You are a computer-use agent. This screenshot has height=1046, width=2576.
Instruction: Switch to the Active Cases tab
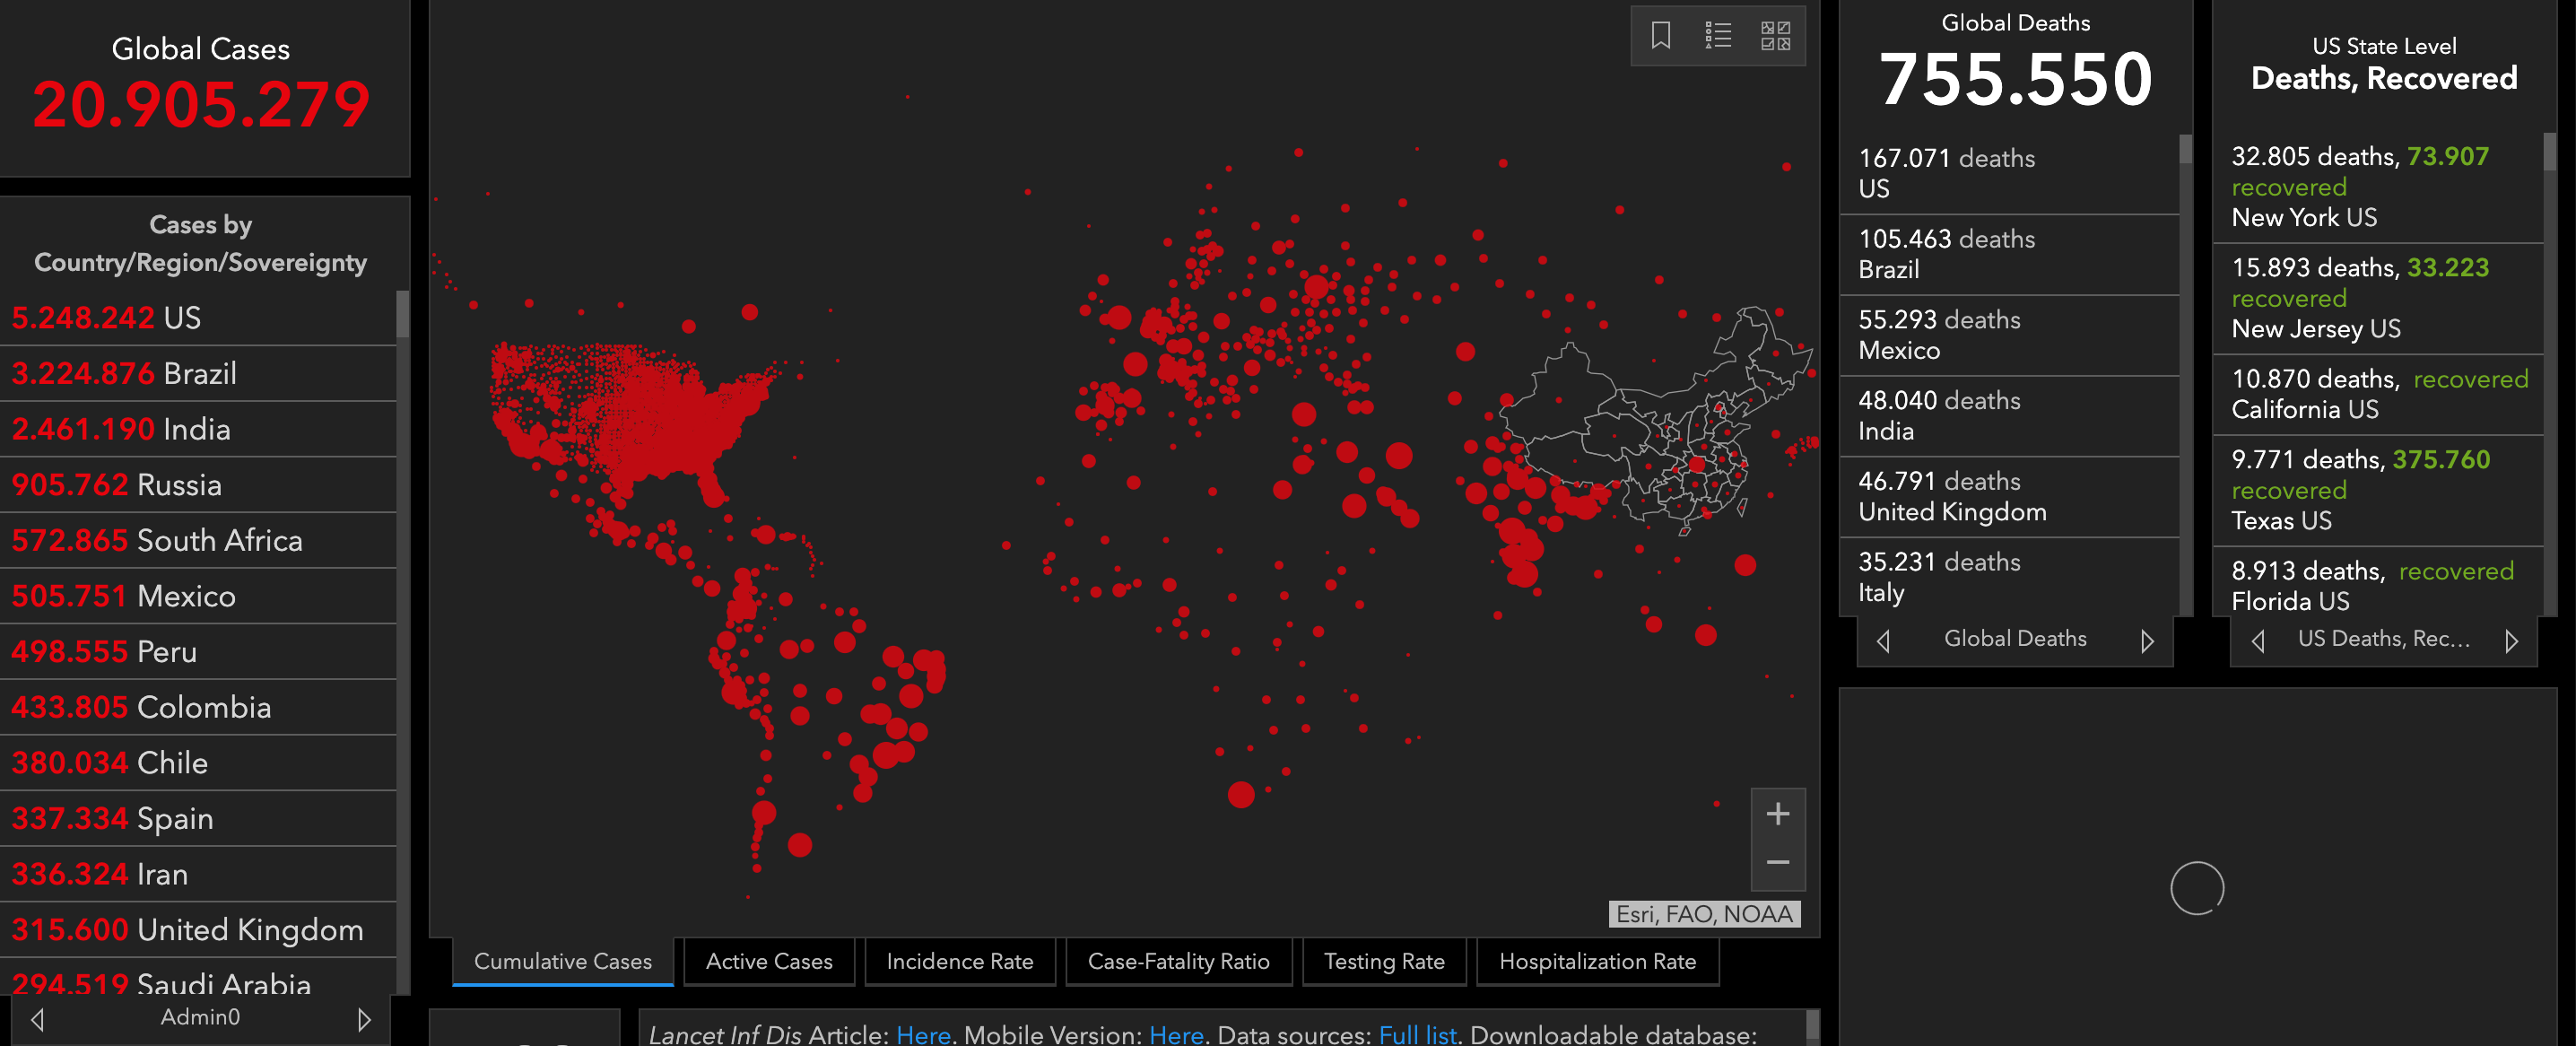pos(768,961)
